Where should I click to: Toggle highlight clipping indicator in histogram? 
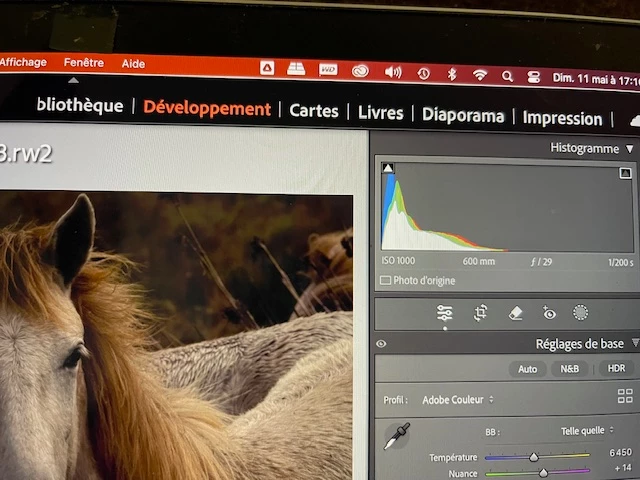tap(625, 173)
